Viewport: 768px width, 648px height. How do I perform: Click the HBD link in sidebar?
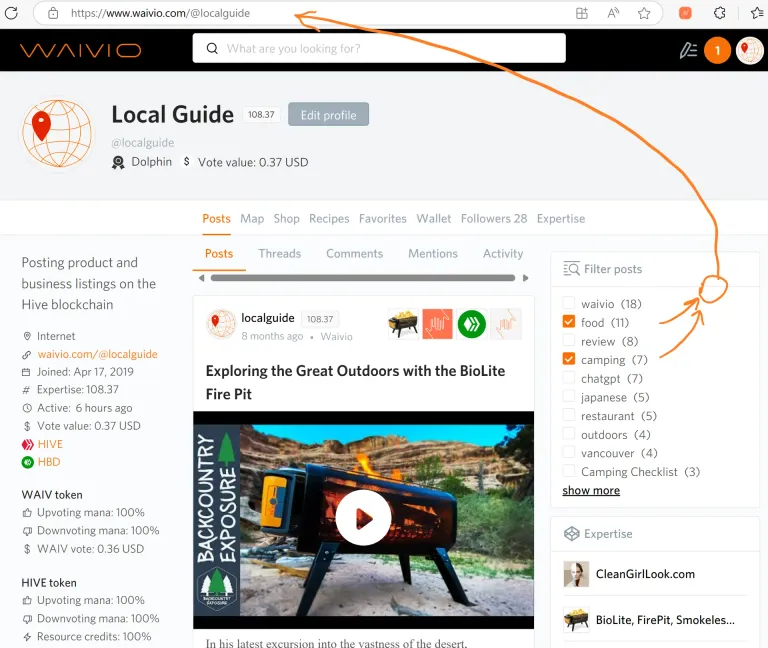(48, 462)
